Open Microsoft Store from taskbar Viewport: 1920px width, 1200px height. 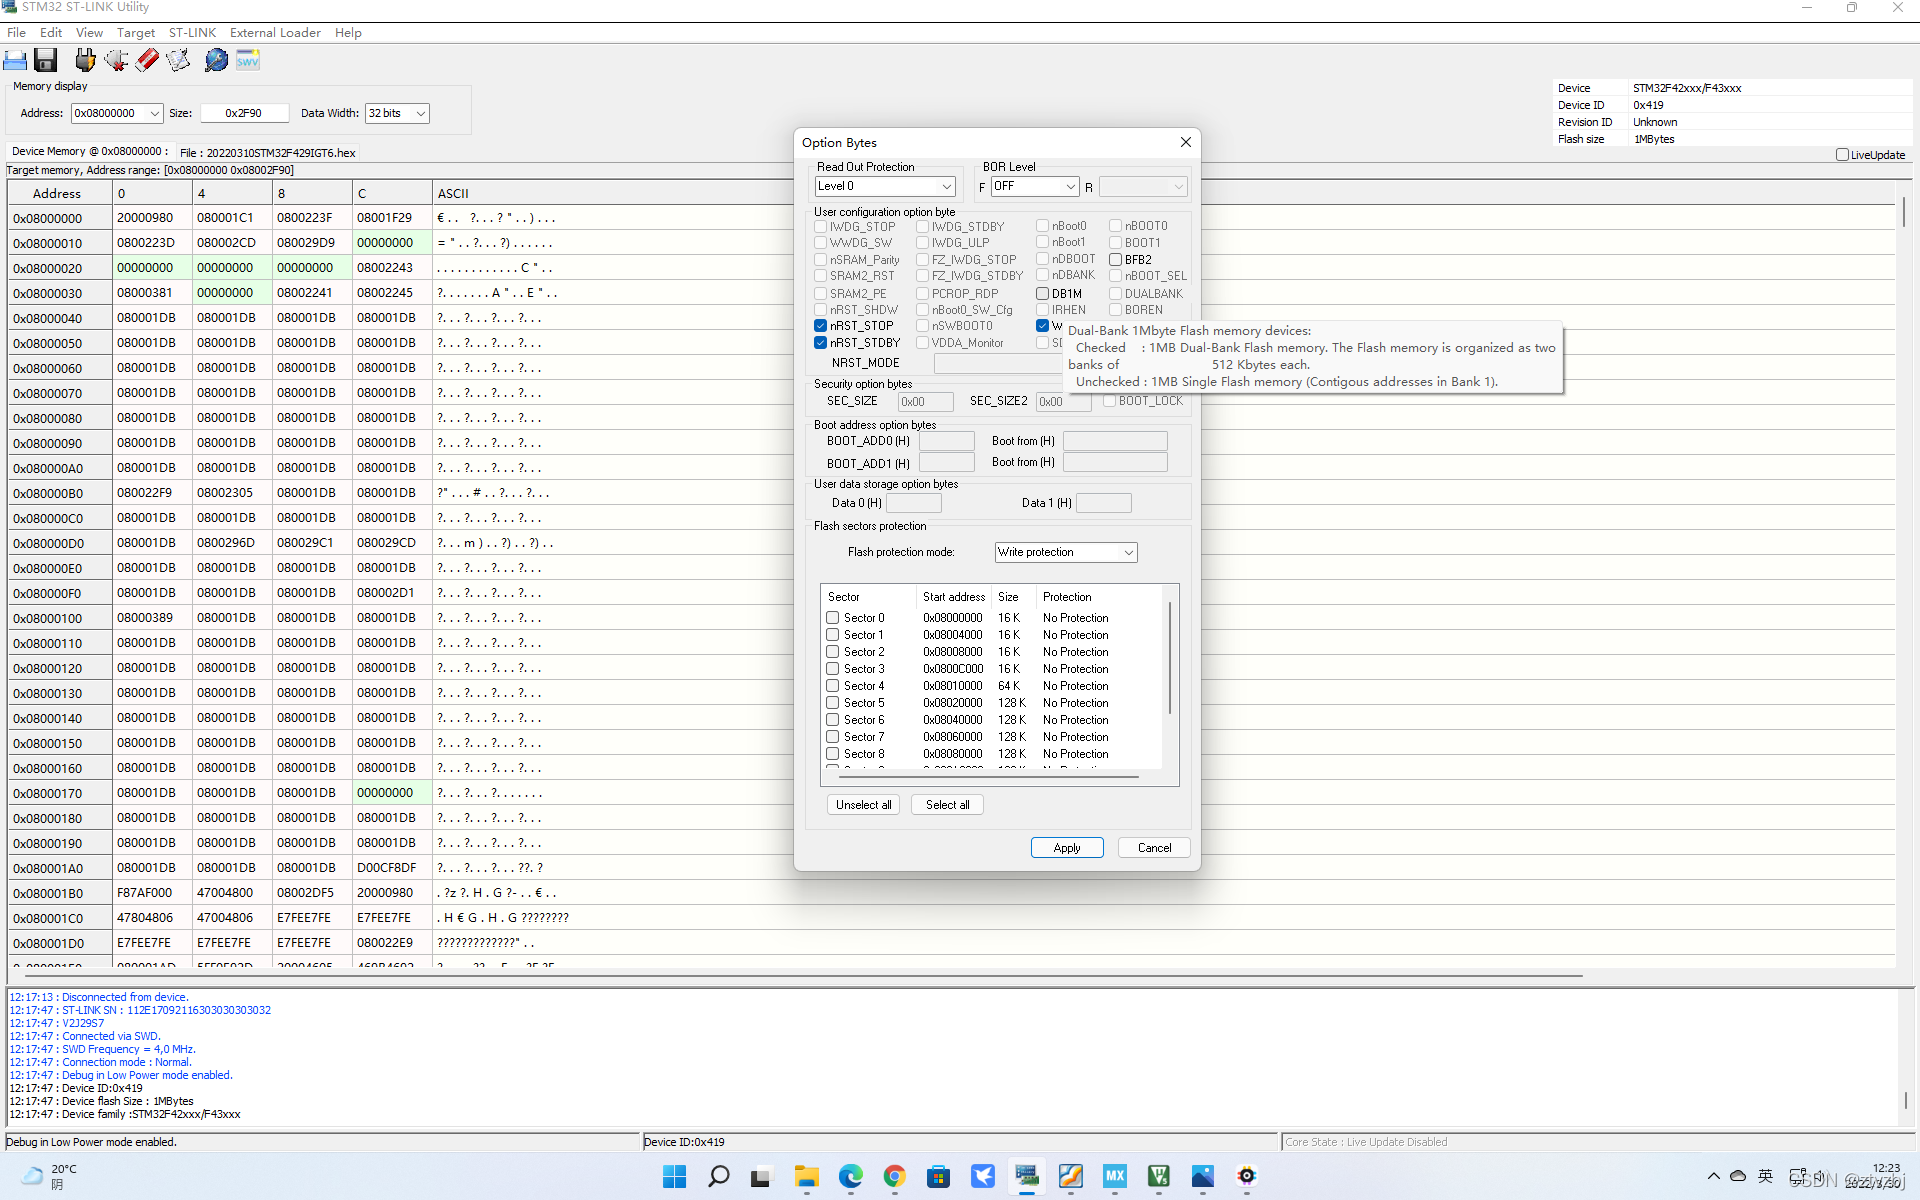[938, 1176]
